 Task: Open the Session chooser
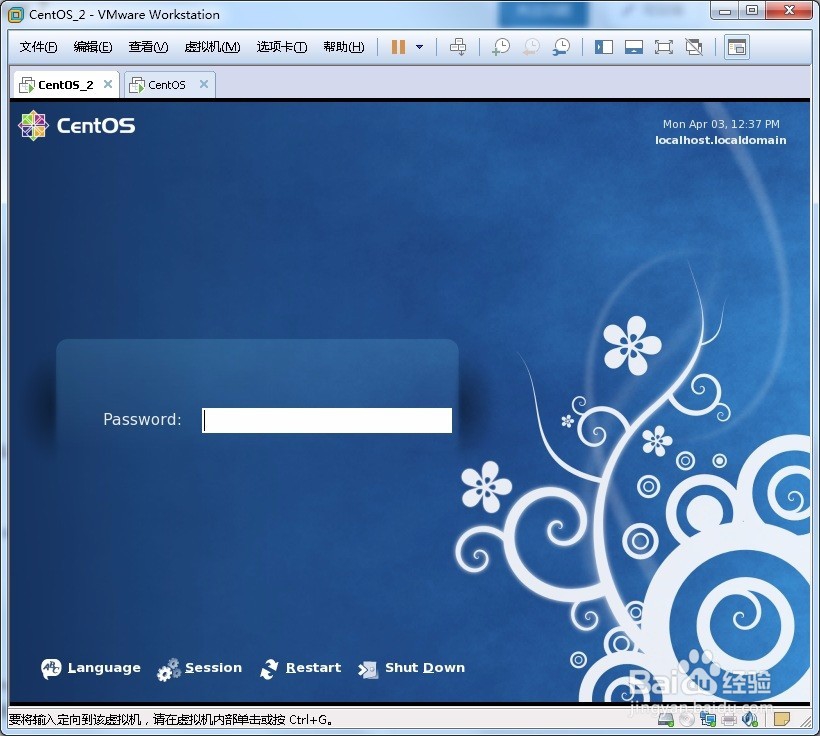[x=199, y=669]
